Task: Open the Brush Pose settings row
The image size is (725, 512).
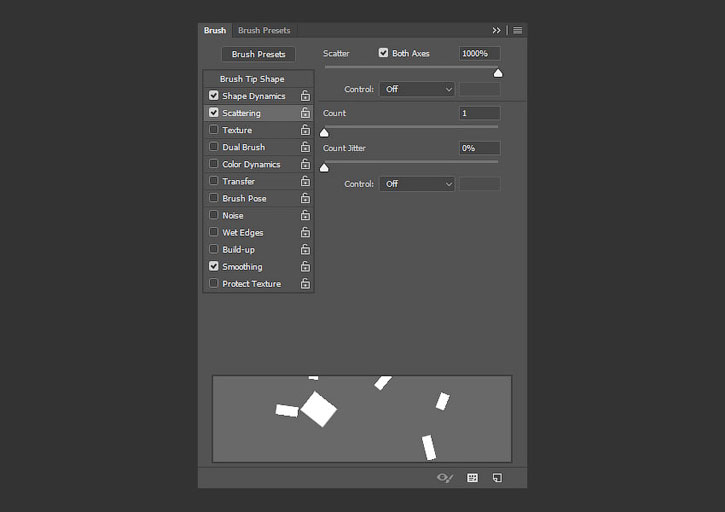Action: (258, 198)
